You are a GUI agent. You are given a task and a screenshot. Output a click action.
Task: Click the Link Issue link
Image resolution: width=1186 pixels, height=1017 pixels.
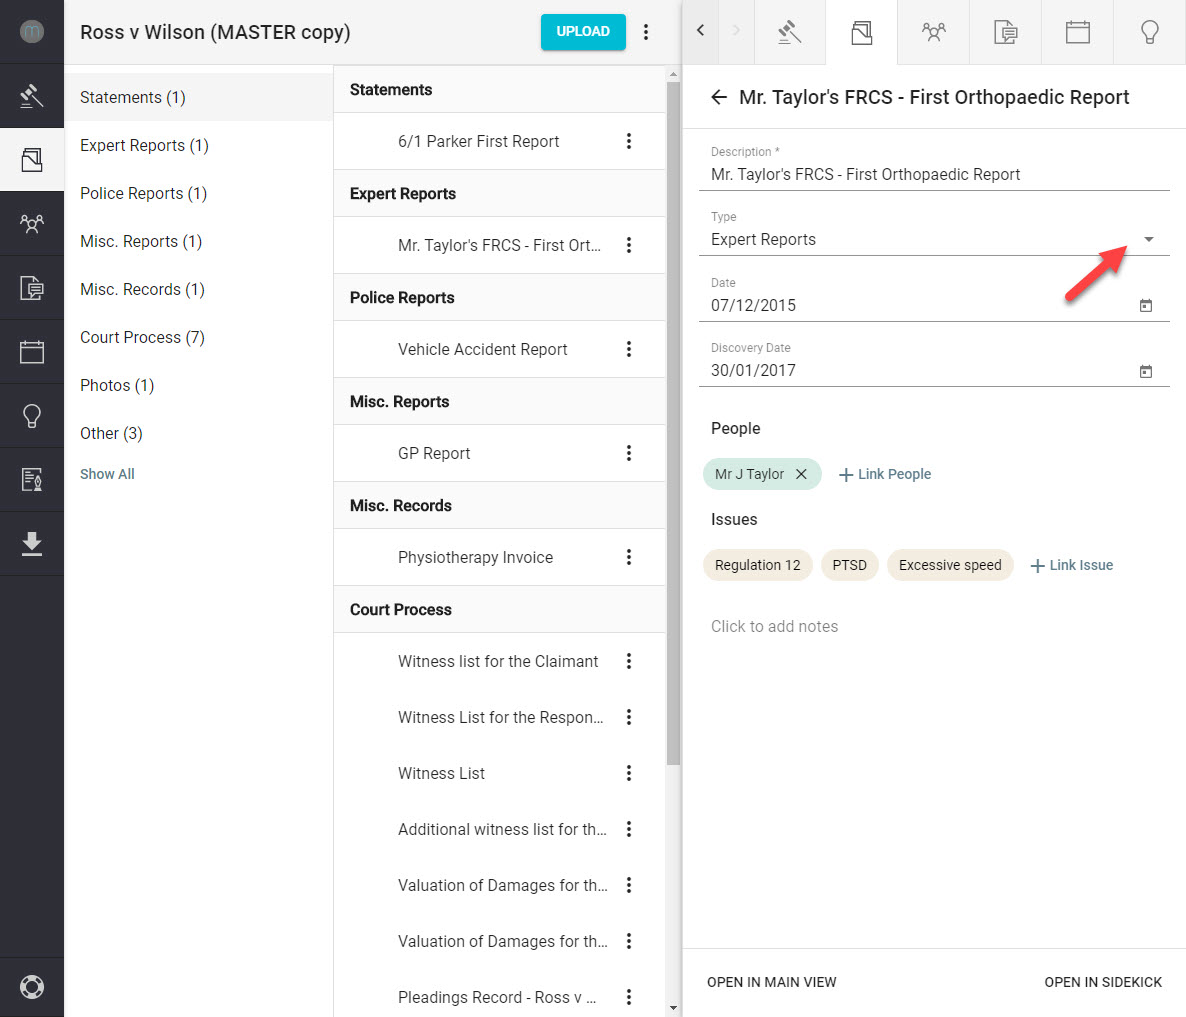coord(1072,565)
